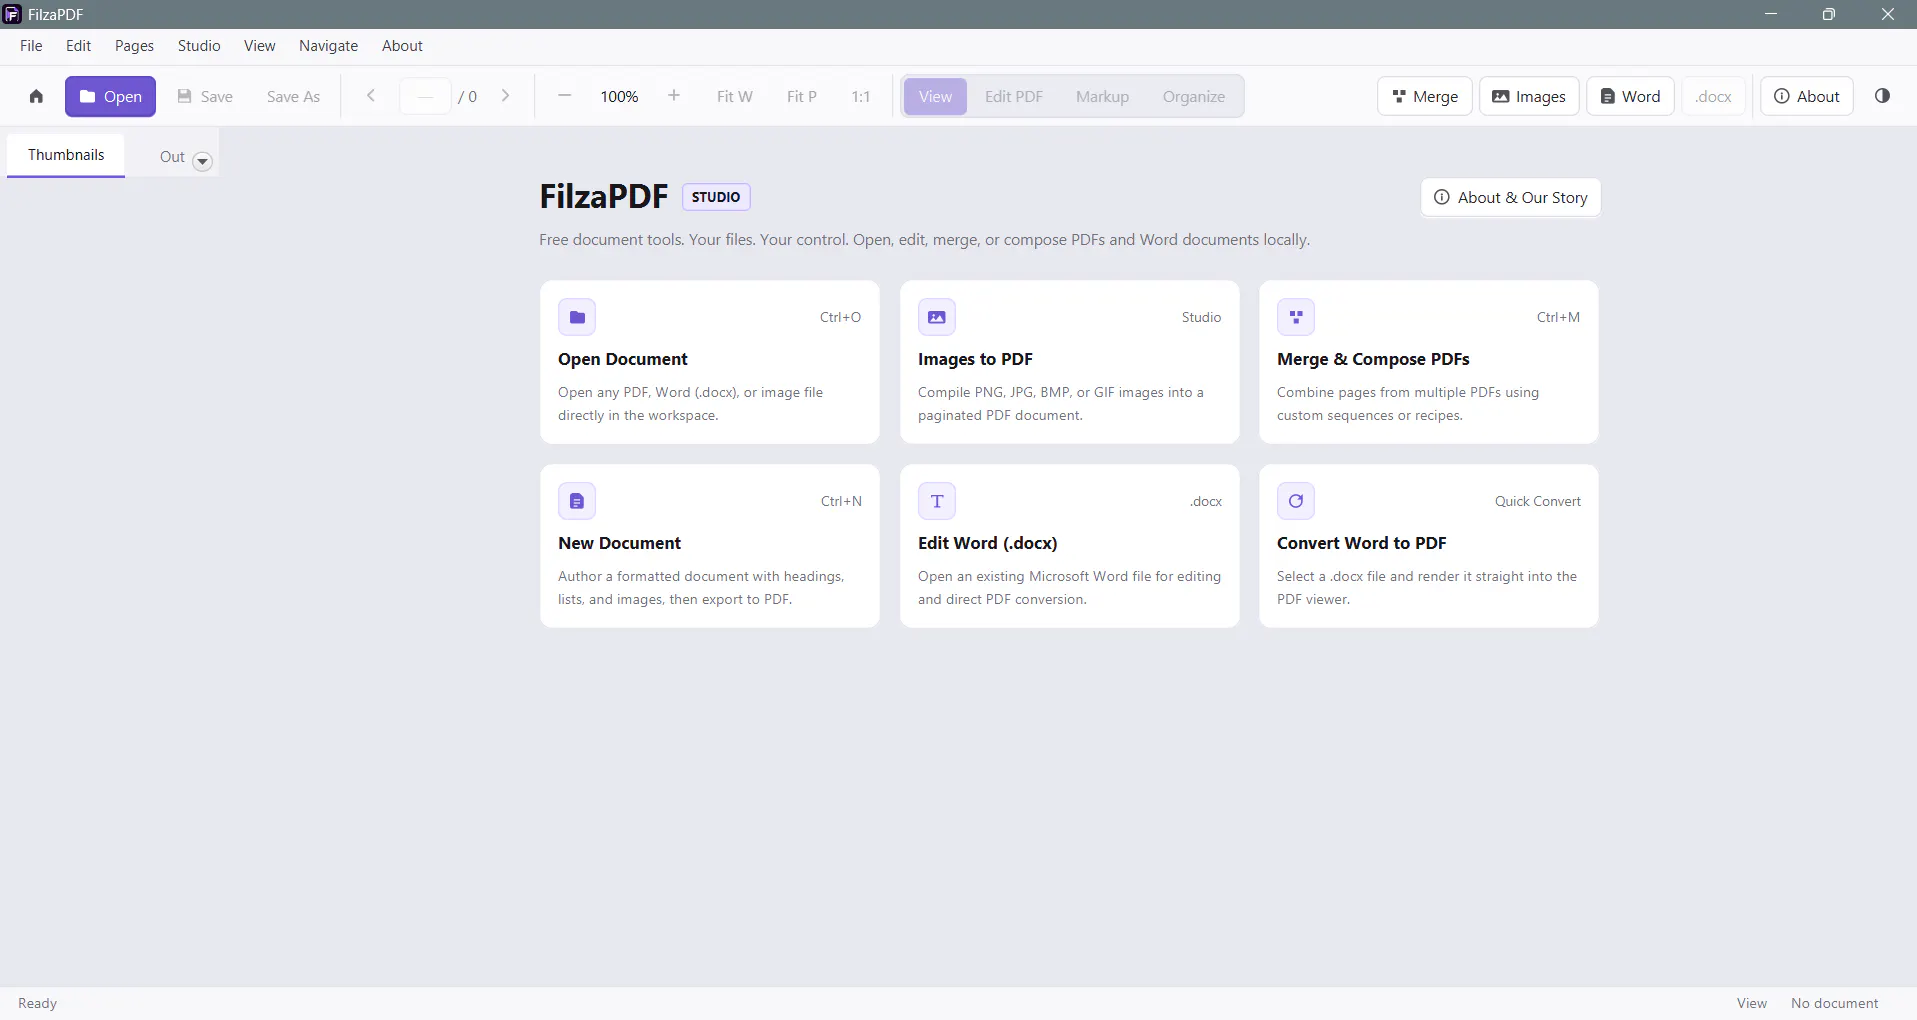The height and width of the screenshot is (1020, 1917).
Task: Click the Merge toolbar button
Action: coord(1424,96)
